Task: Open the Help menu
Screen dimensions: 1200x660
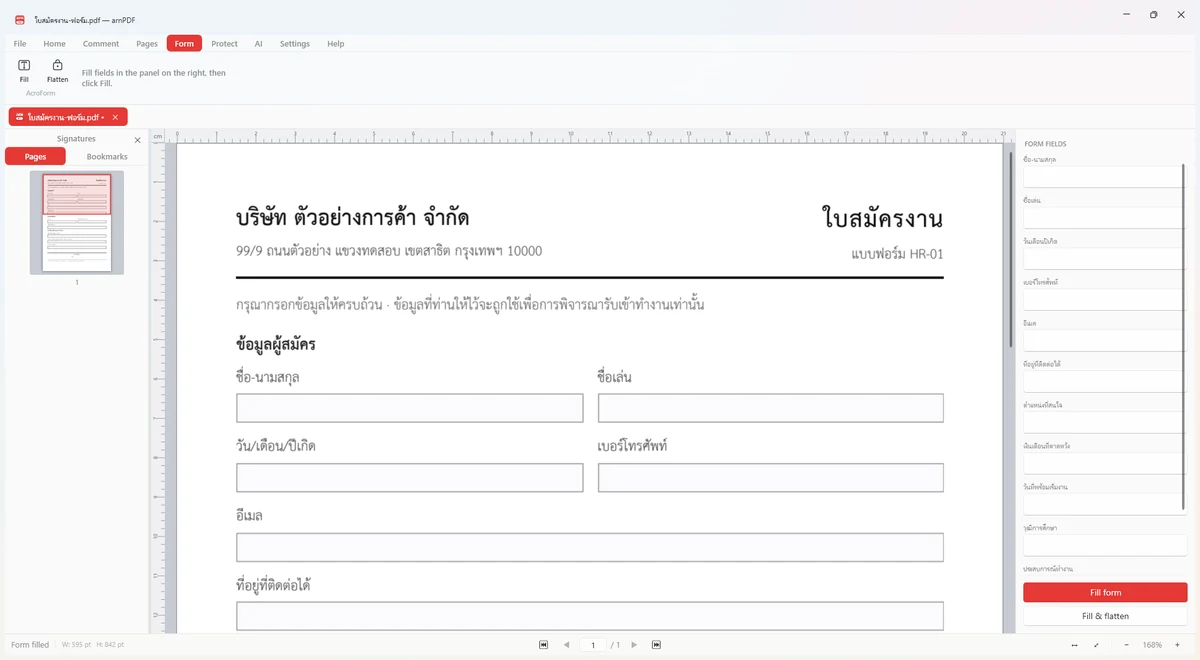Action: click(336, 44)
